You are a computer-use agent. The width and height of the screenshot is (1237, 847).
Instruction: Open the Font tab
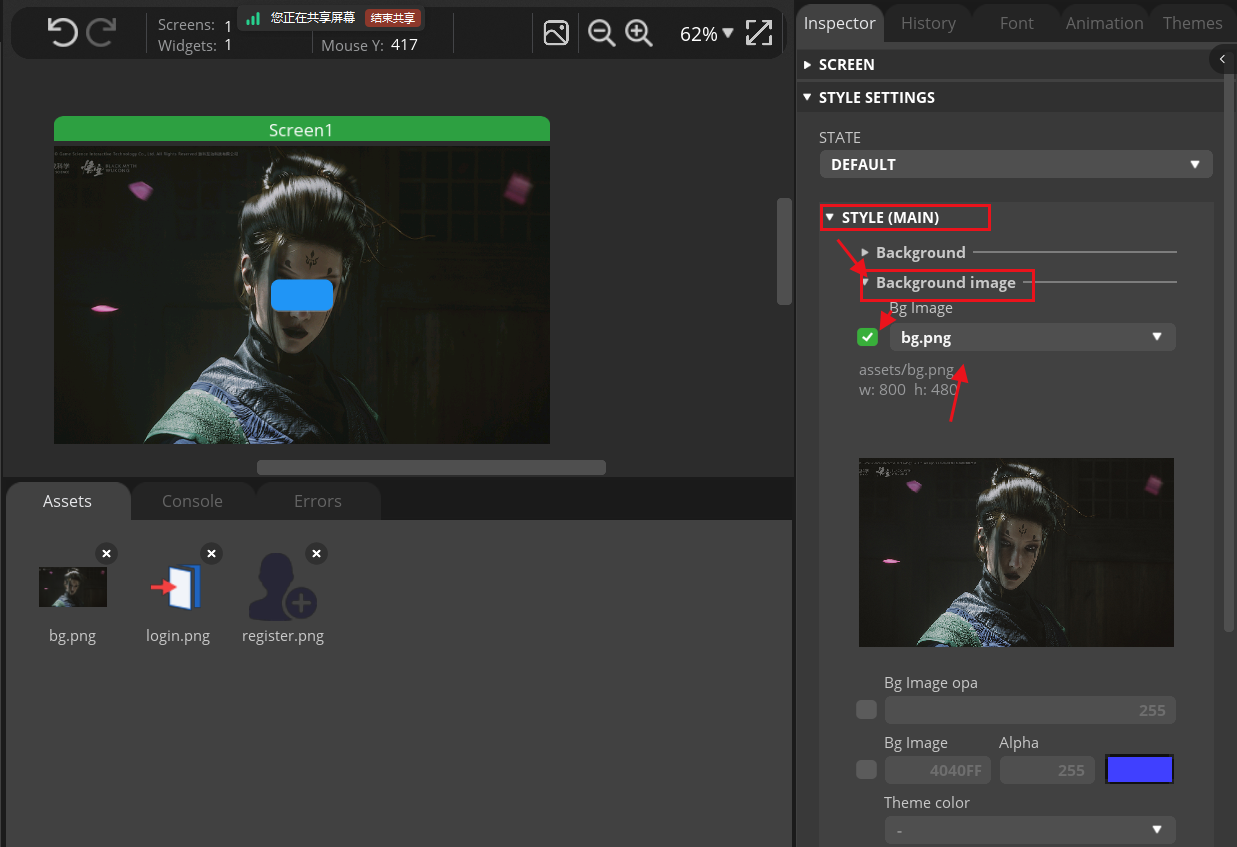pyautogui.click(x=1016, y=23)
